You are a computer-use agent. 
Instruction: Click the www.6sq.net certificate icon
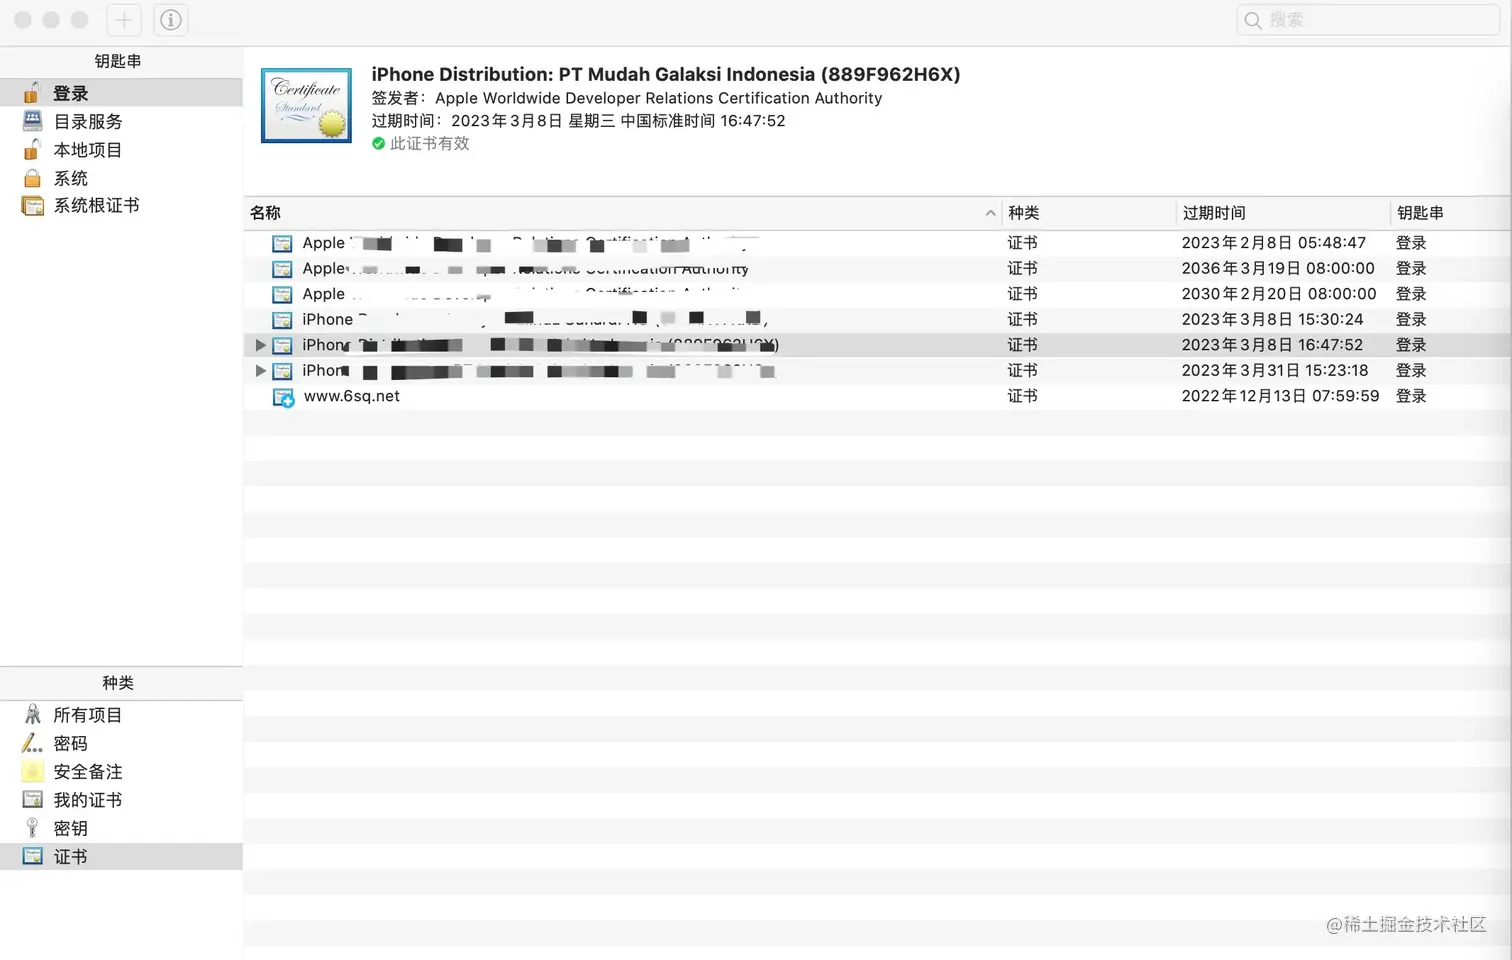click(x=283, y=397)
